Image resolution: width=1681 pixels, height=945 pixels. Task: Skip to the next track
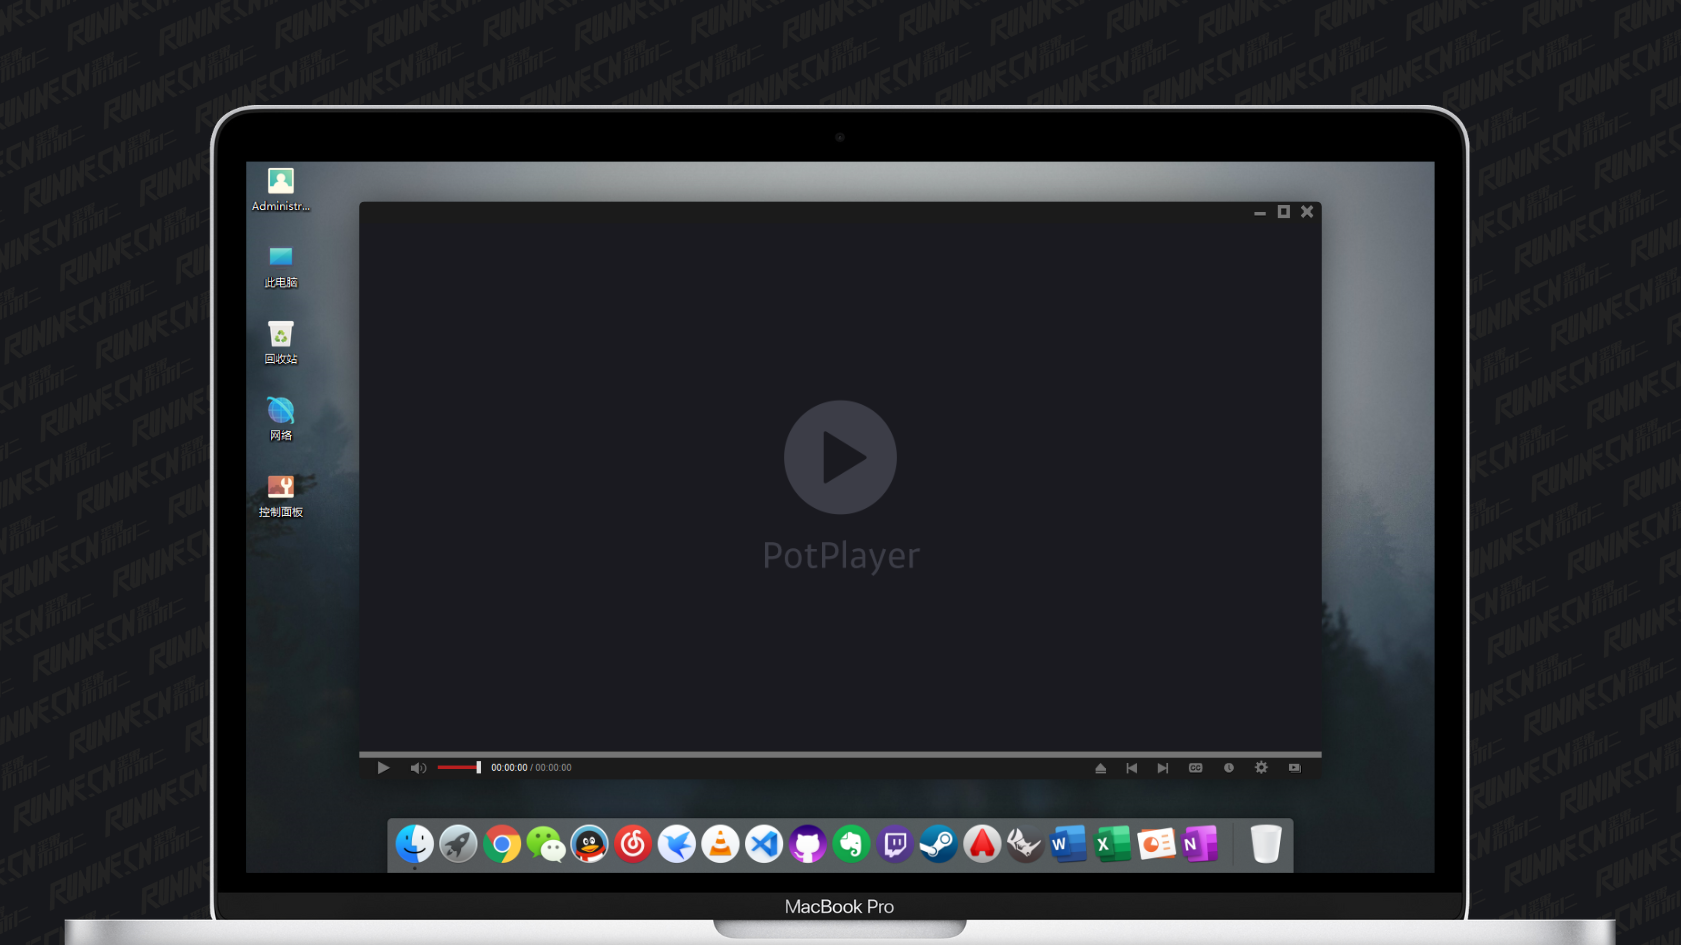coord(1163,768)
